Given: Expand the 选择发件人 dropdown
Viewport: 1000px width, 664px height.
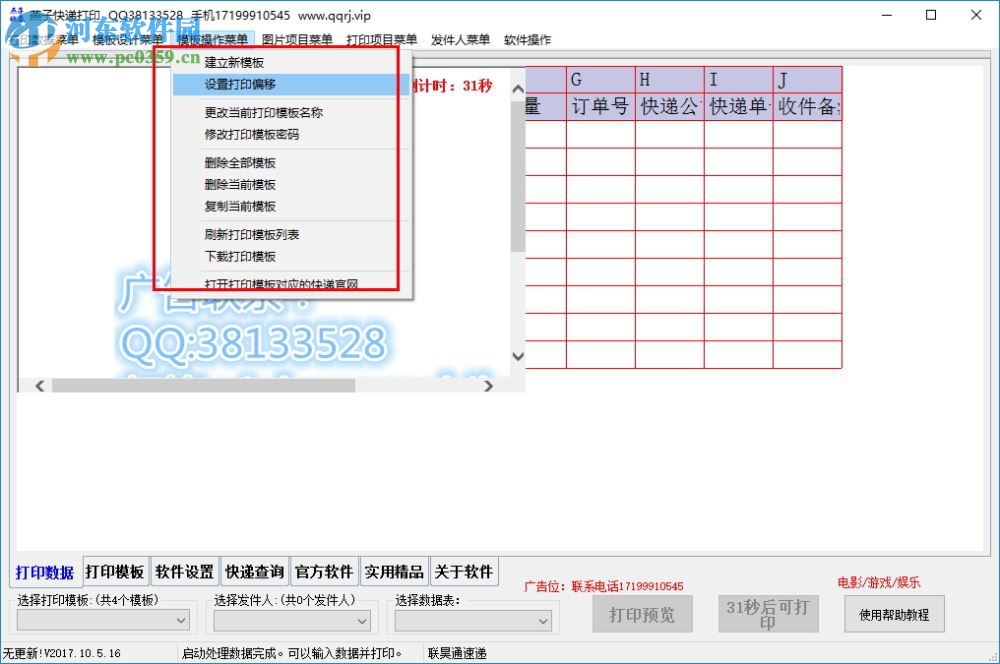Looking at the screenshot, I should click(291, 620).
